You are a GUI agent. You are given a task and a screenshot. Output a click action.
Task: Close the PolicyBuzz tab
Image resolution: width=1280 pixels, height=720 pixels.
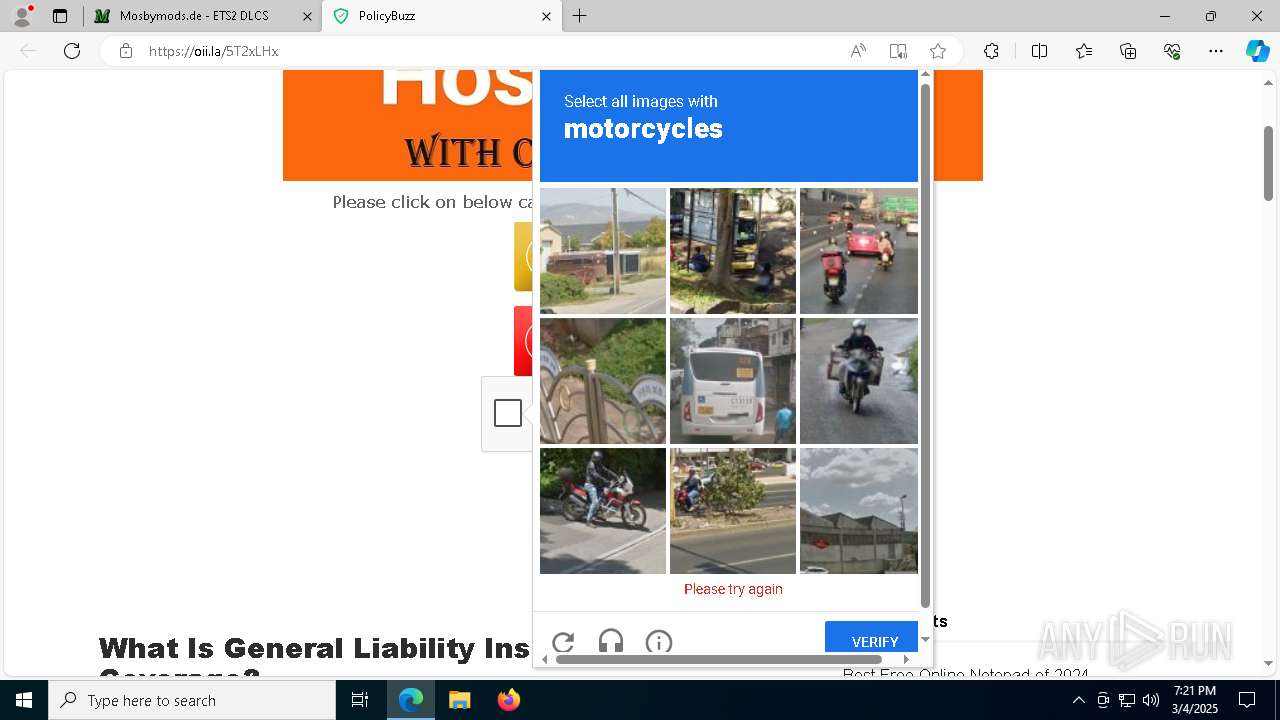(x=546, y=16)
